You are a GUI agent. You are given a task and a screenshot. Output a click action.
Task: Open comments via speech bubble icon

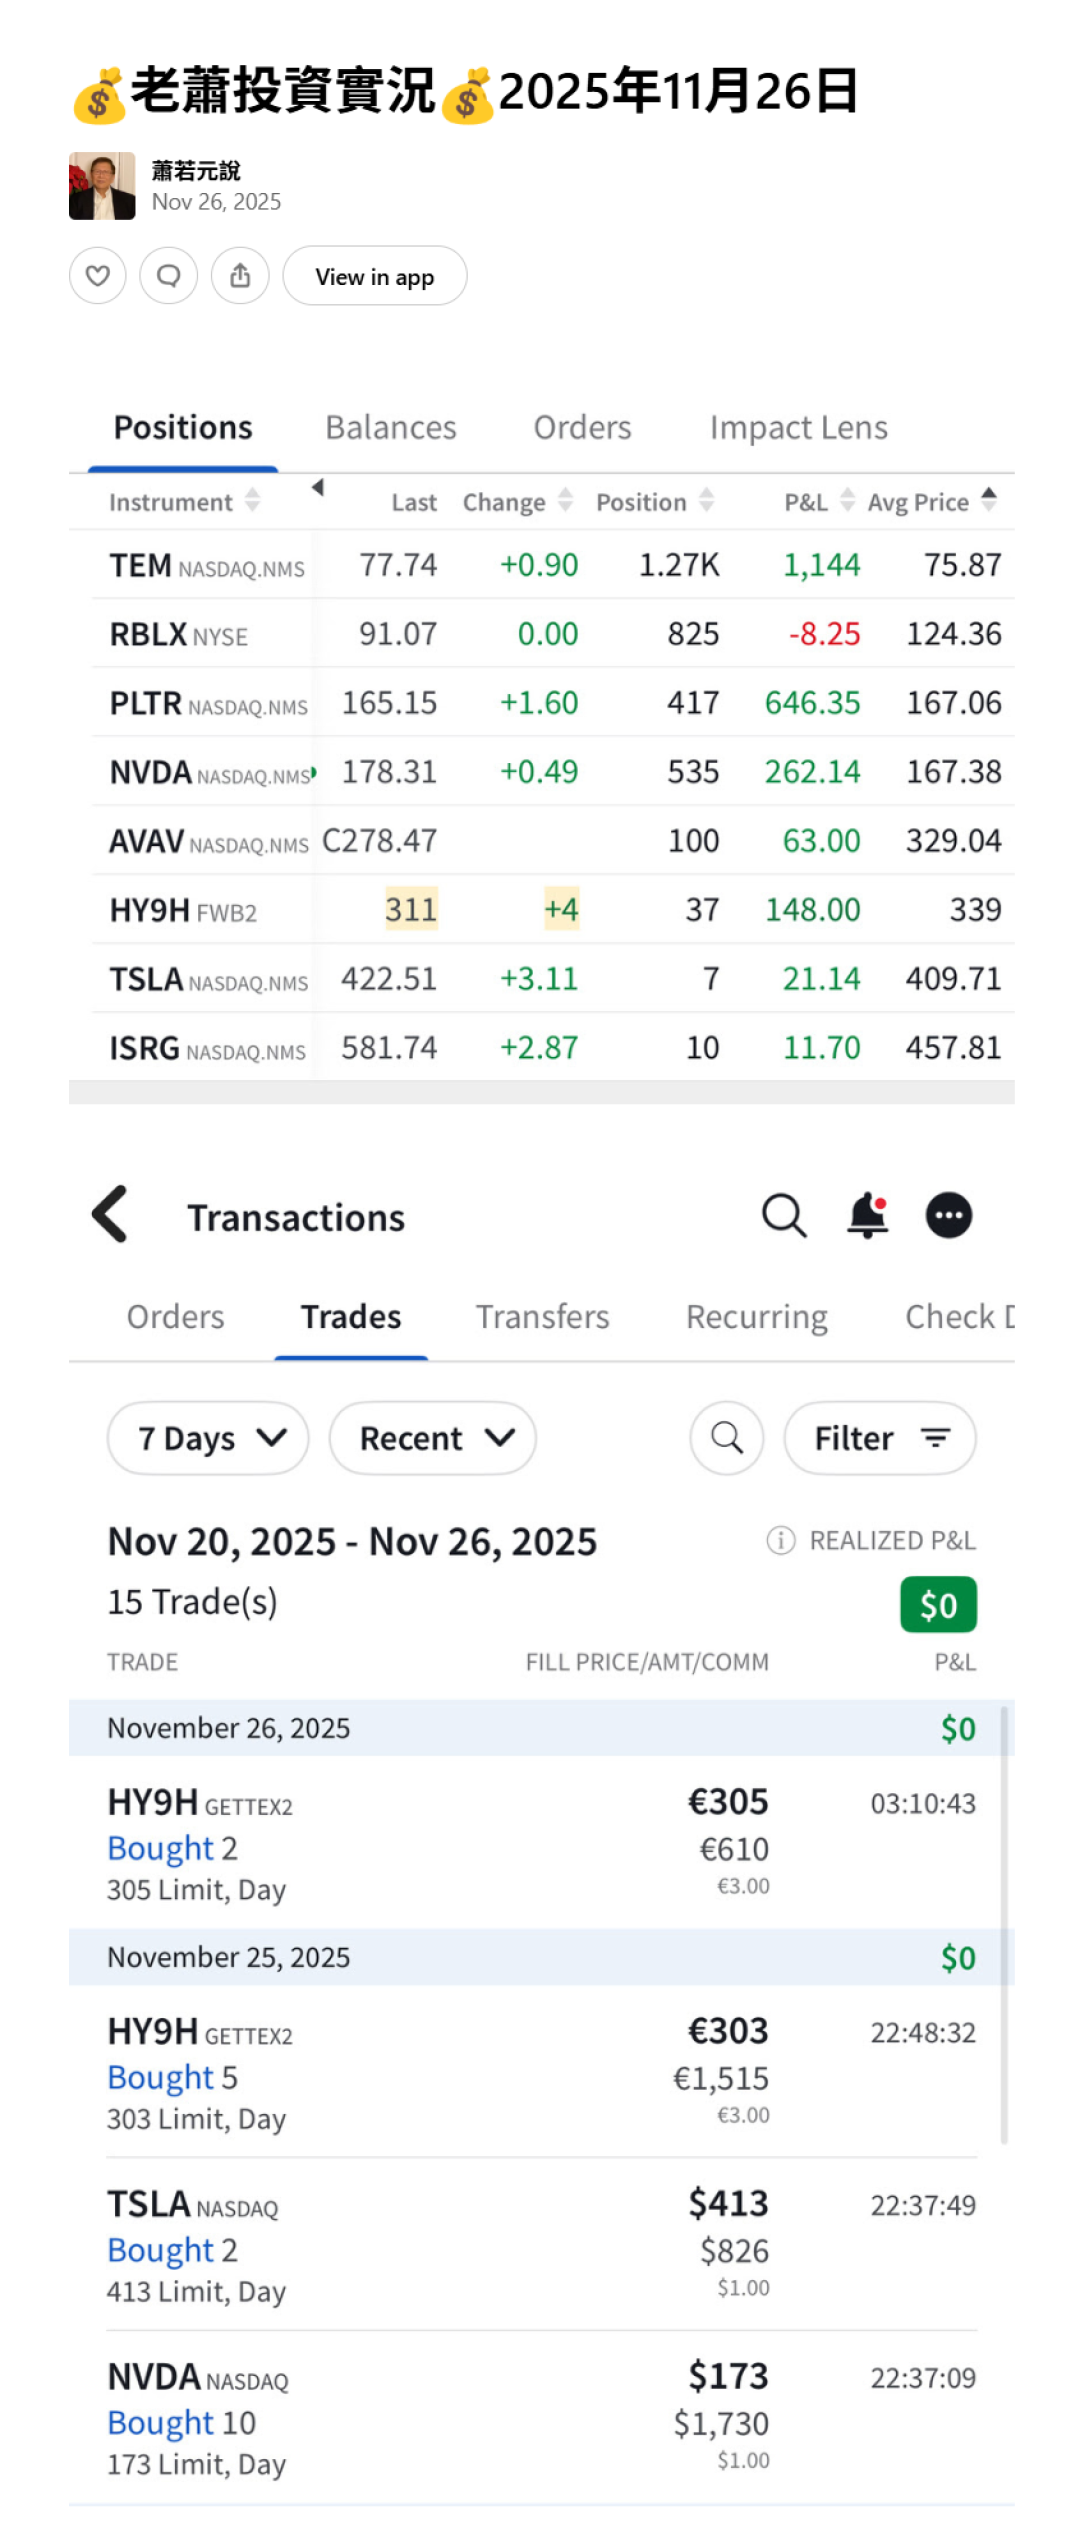point(169,275)
